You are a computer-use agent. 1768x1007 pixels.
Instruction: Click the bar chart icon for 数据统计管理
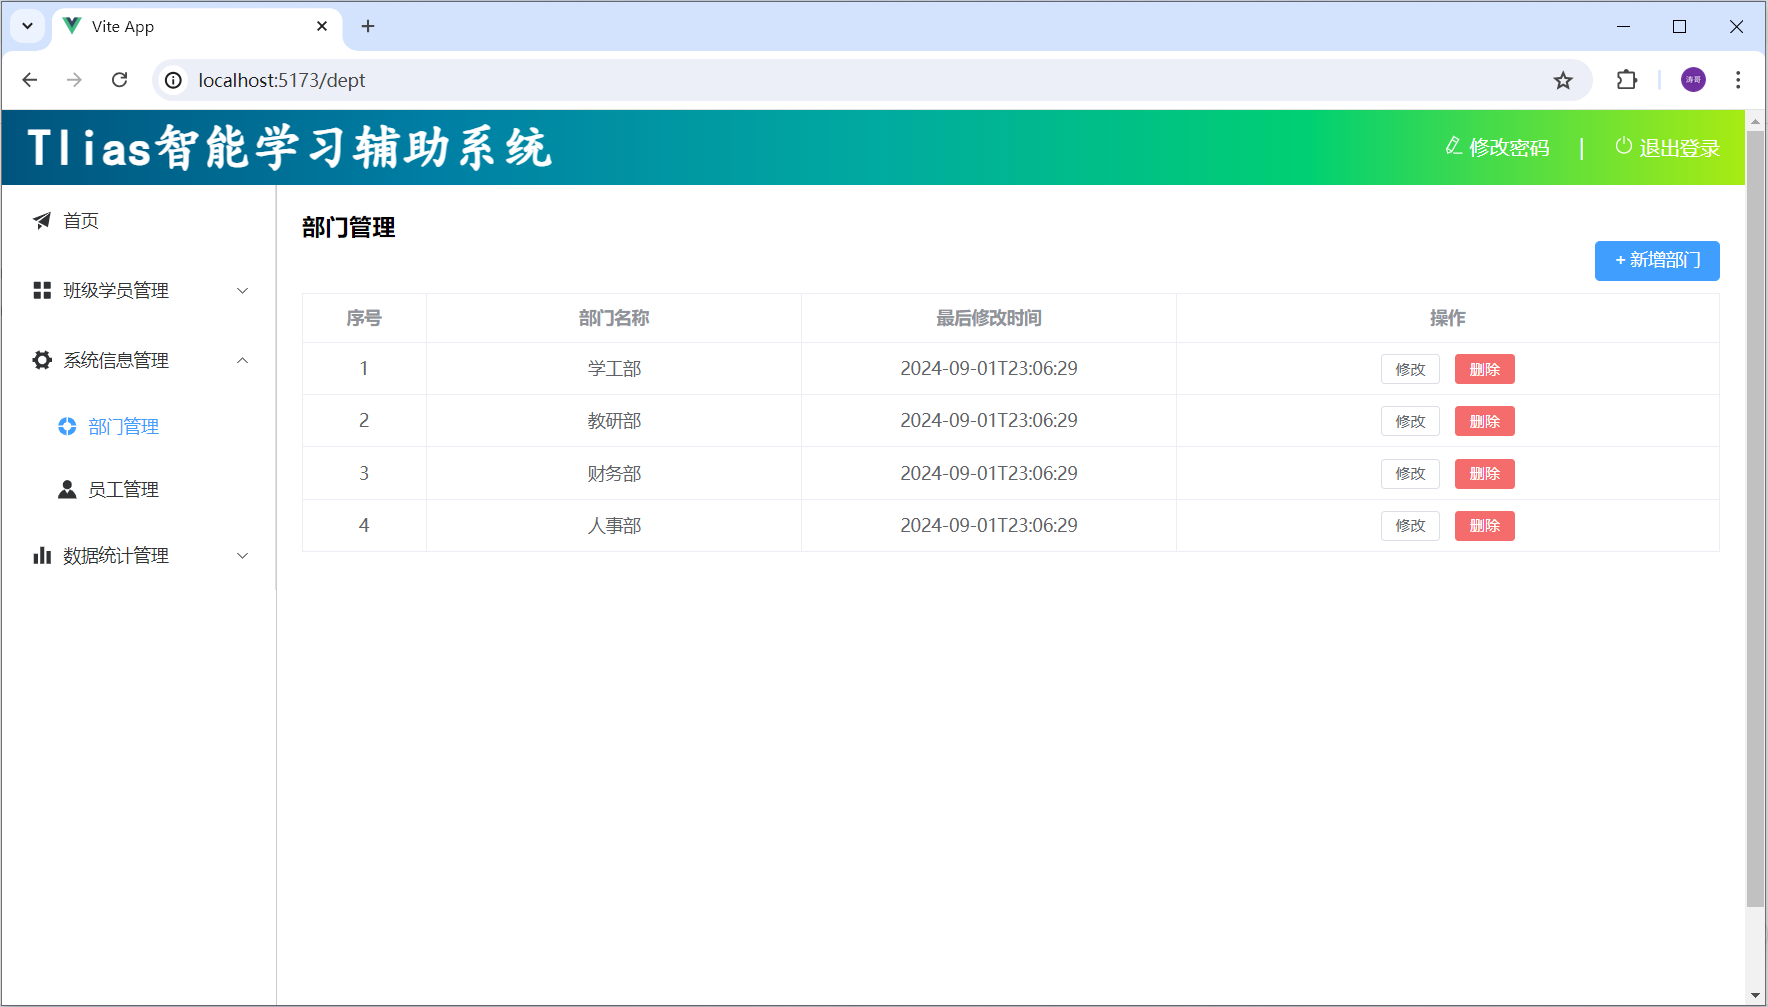(42, 556)
